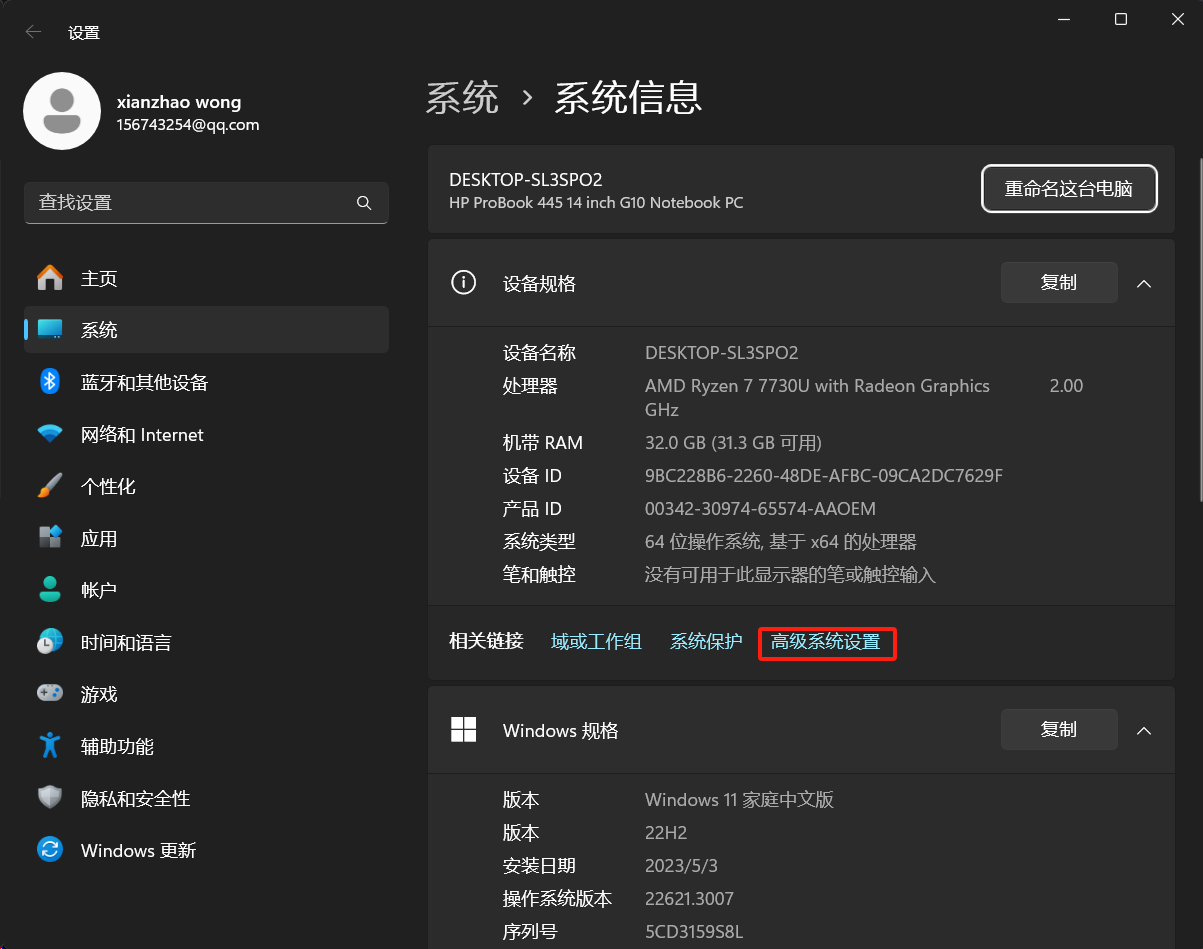This screenshot has height=949, width=1203.
Task: Click the 没有可用于此显示器的笔或触控输入 value
Action: [x=790, y=575]
